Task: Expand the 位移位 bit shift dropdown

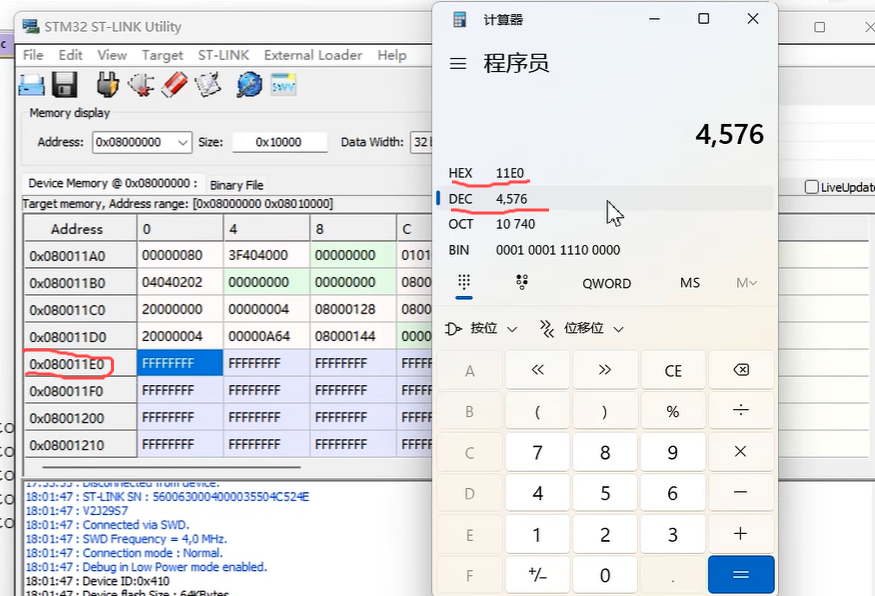Action: click(581, 329)
